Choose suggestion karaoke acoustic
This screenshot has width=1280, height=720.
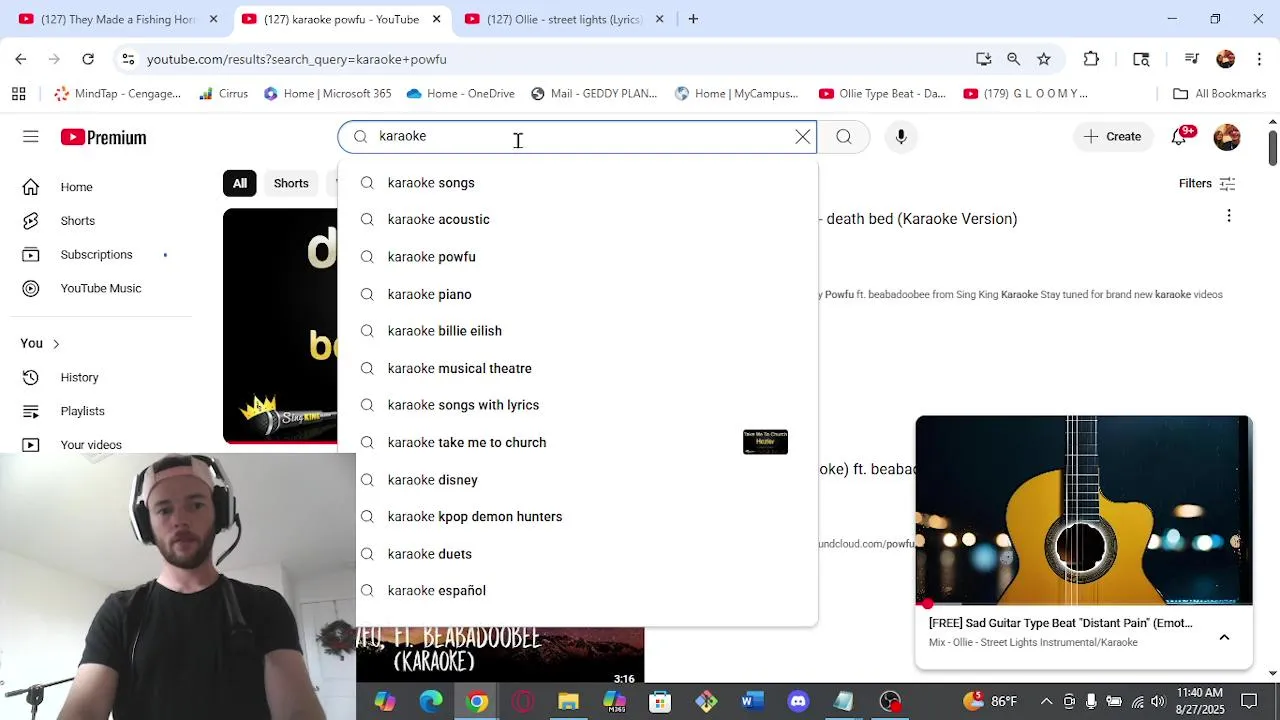coord(577,220)
